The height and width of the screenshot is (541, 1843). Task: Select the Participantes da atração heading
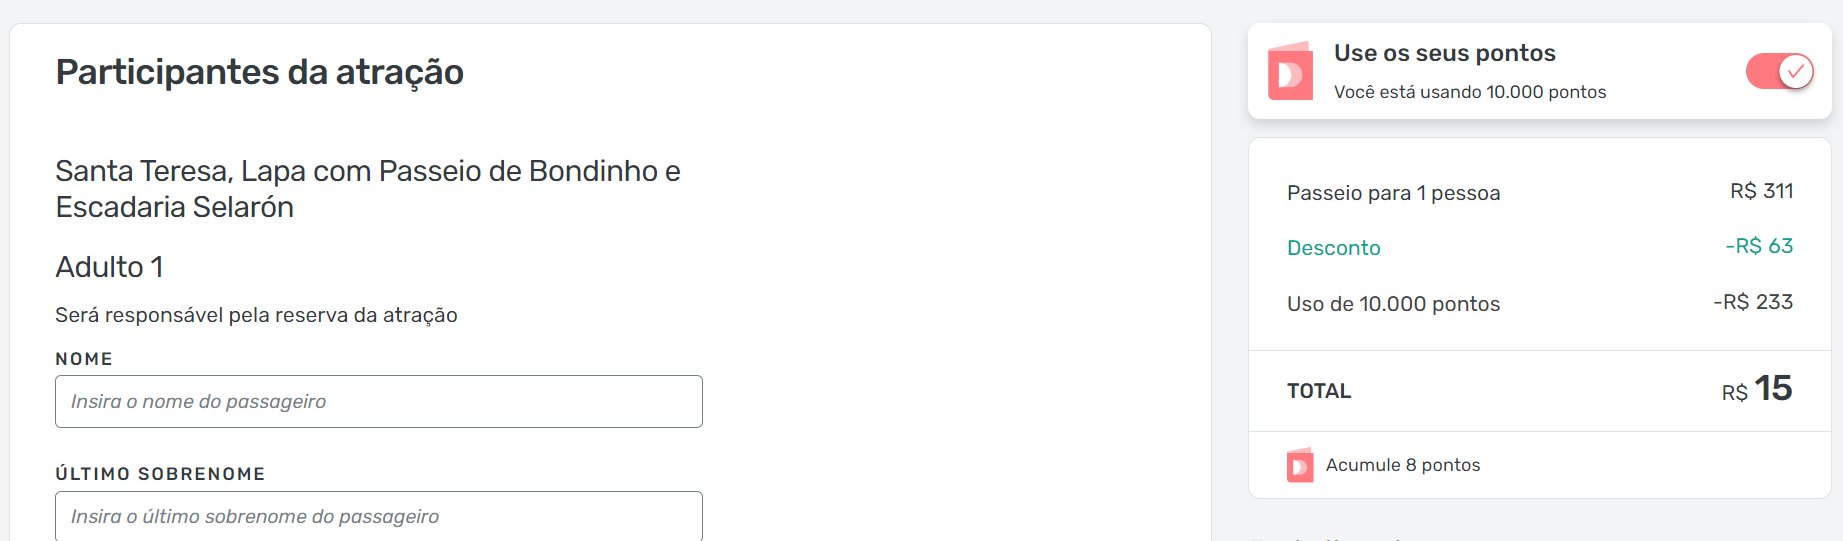260,73
